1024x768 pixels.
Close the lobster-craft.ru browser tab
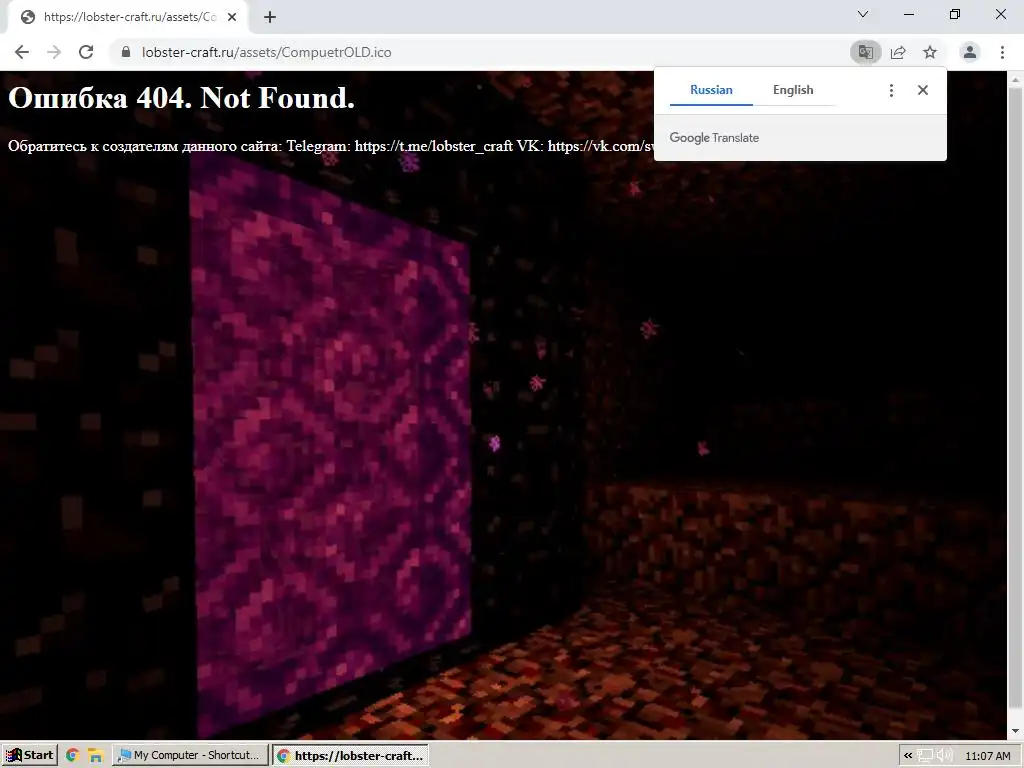click(x=232, y=17)
